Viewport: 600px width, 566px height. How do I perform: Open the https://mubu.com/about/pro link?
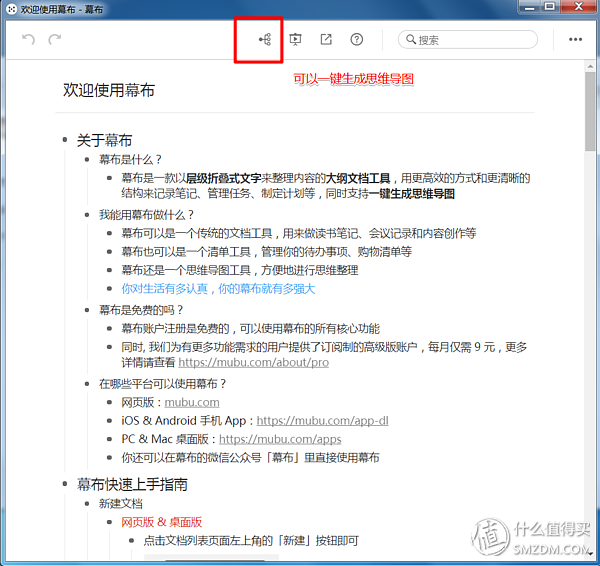[253, 362]
